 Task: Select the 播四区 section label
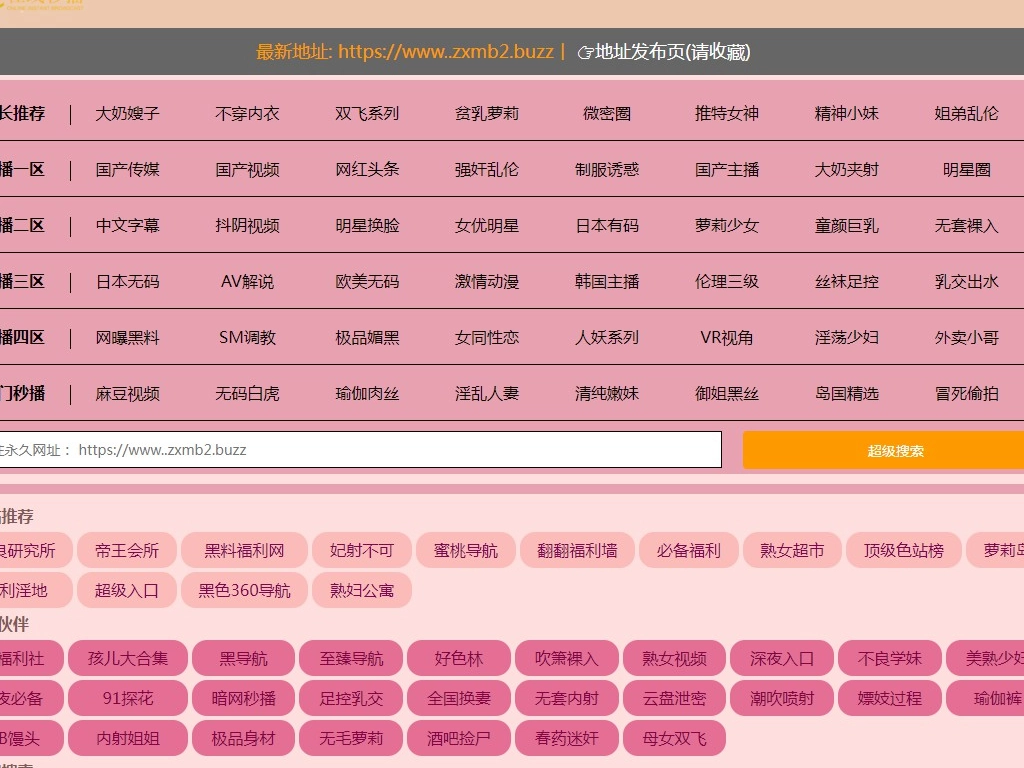coord(20,338)
